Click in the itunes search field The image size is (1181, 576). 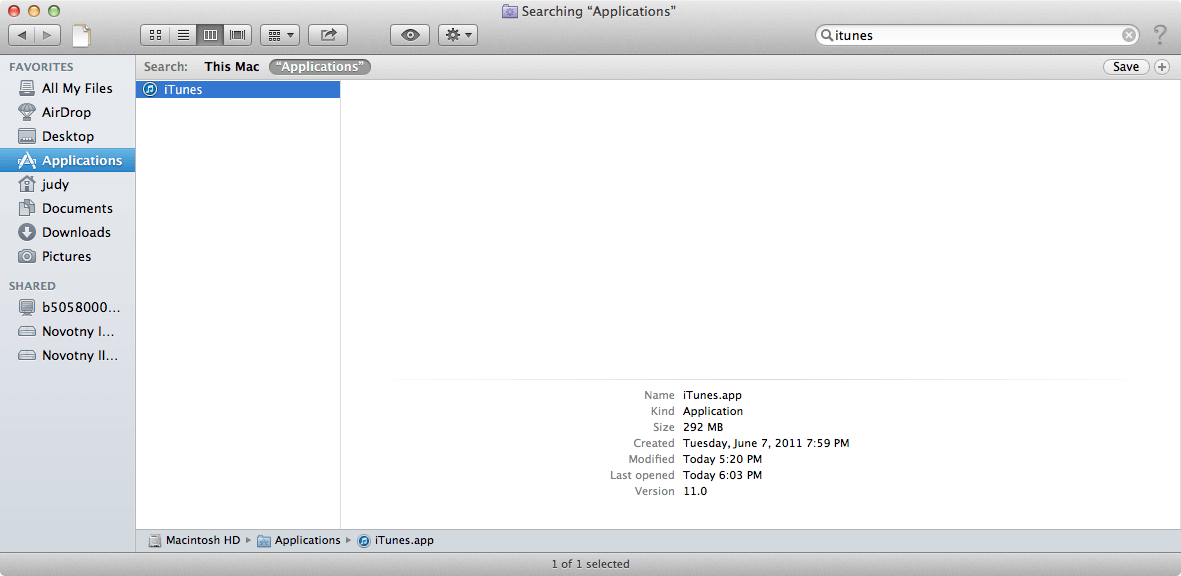[976, 35]
